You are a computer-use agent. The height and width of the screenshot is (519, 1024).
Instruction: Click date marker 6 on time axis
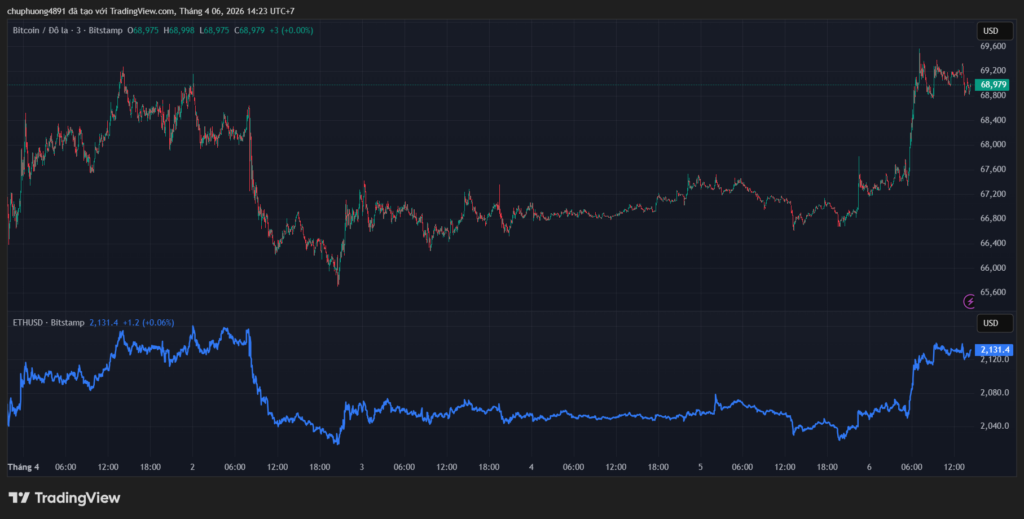pyautogui.click(x=868, y=467)
